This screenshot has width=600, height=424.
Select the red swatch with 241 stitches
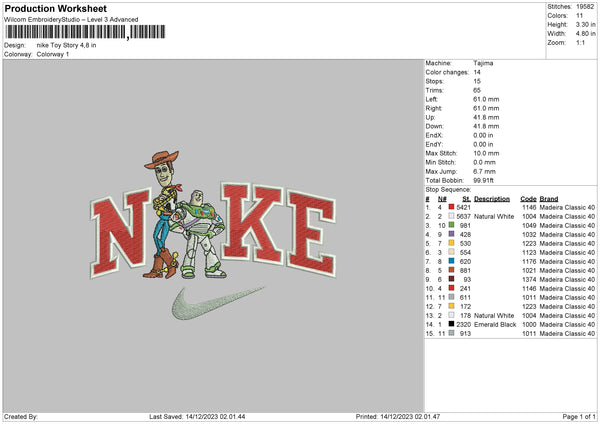pos(452,288)
